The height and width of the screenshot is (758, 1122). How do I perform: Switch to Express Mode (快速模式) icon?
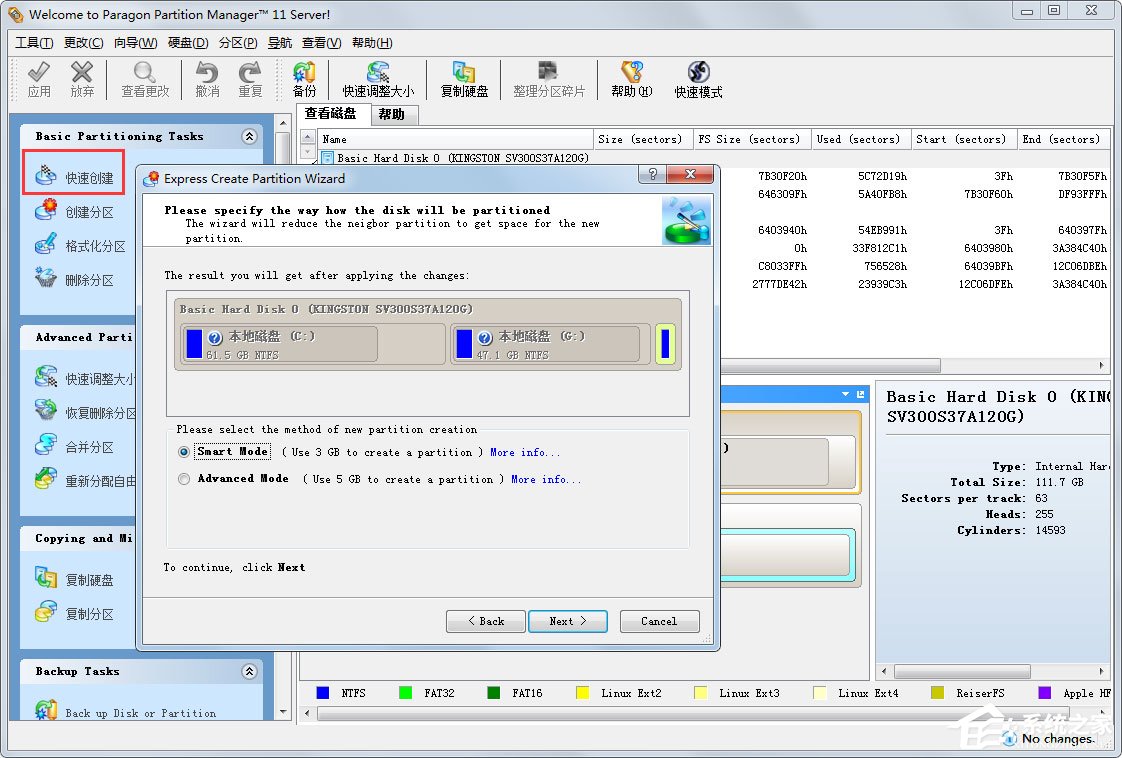[698, 79]
